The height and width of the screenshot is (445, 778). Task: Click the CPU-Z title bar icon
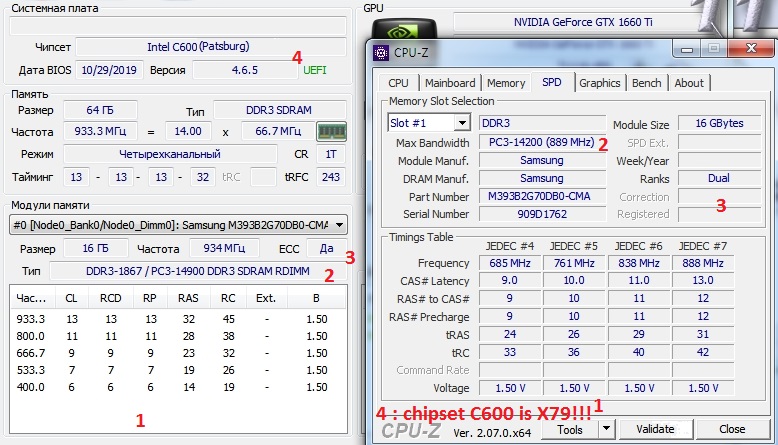[x=381, y=52]
